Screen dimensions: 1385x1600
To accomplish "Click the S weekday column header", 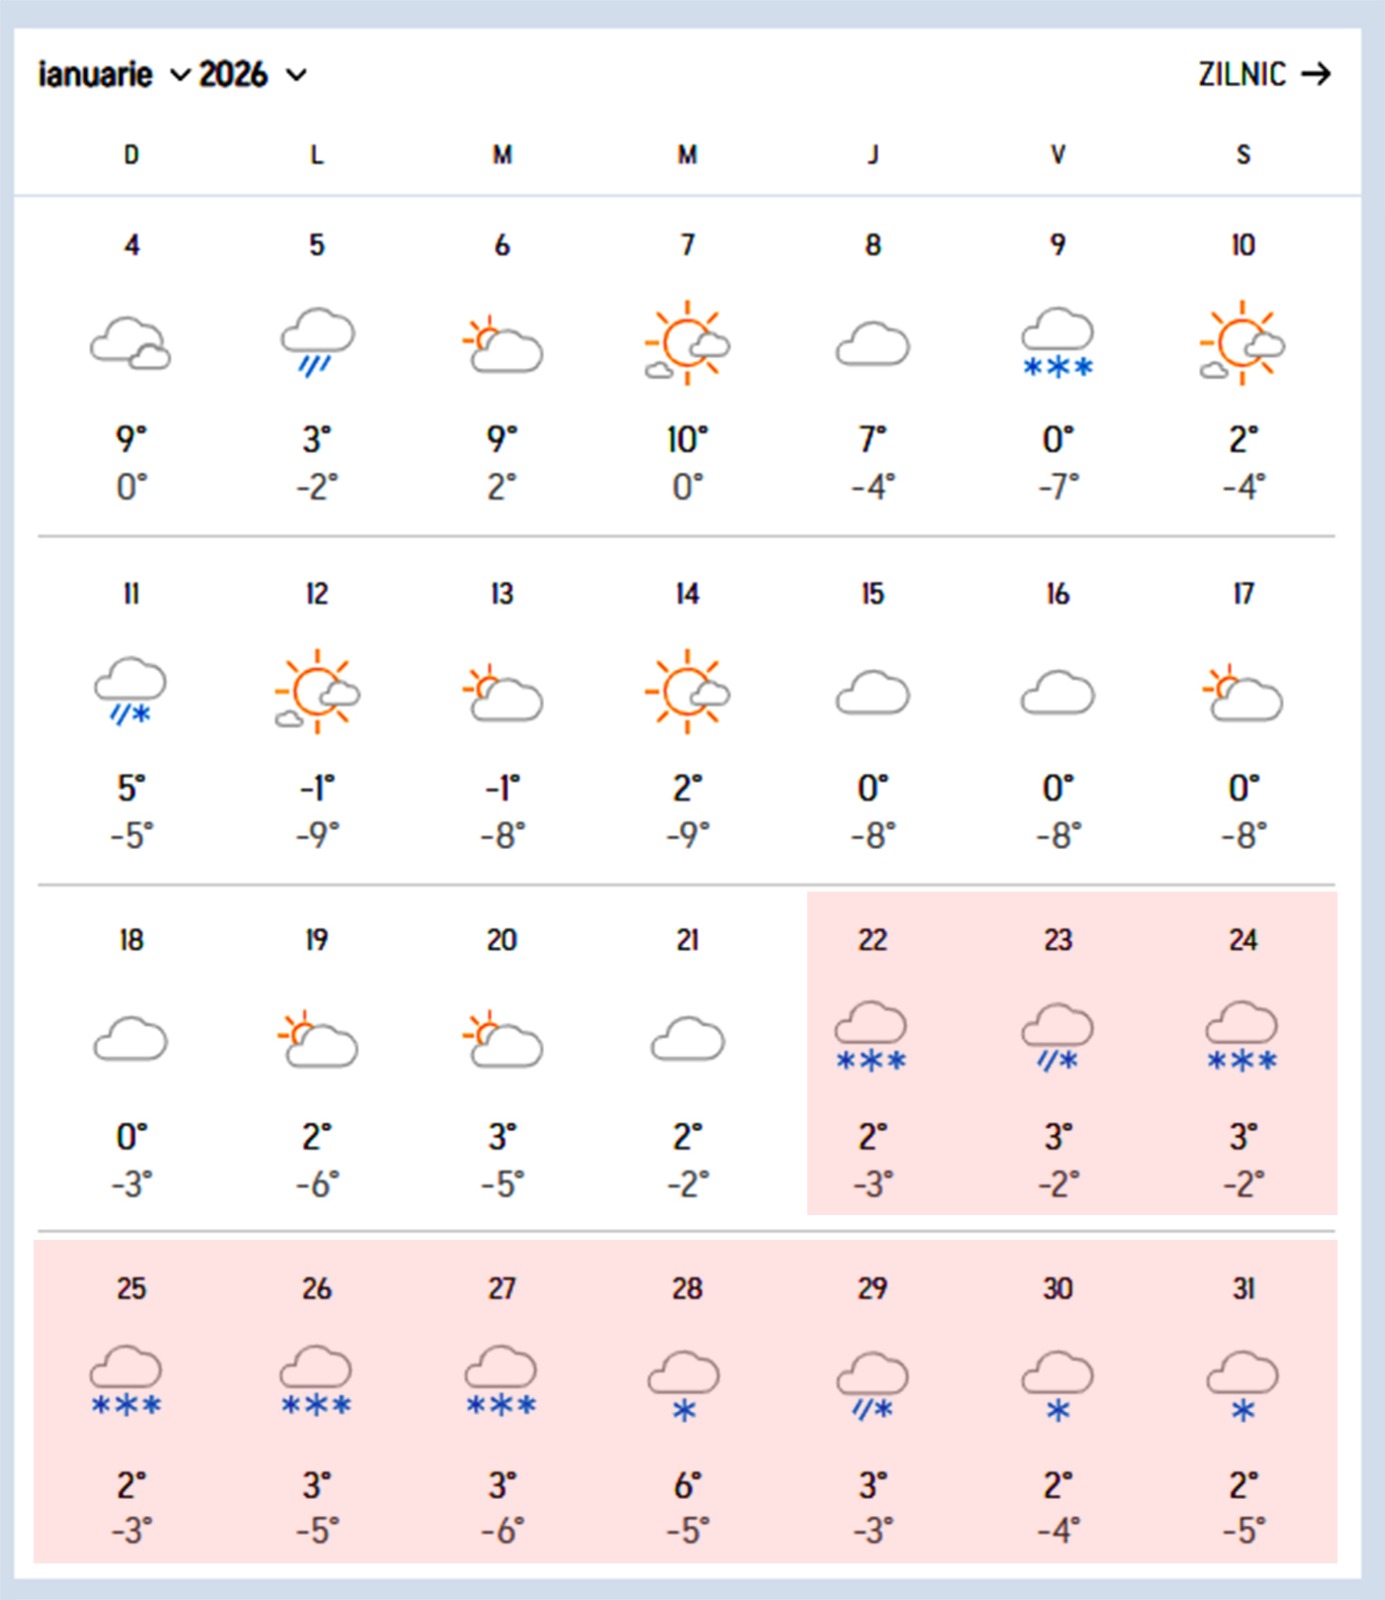I will click(1243, 155).
